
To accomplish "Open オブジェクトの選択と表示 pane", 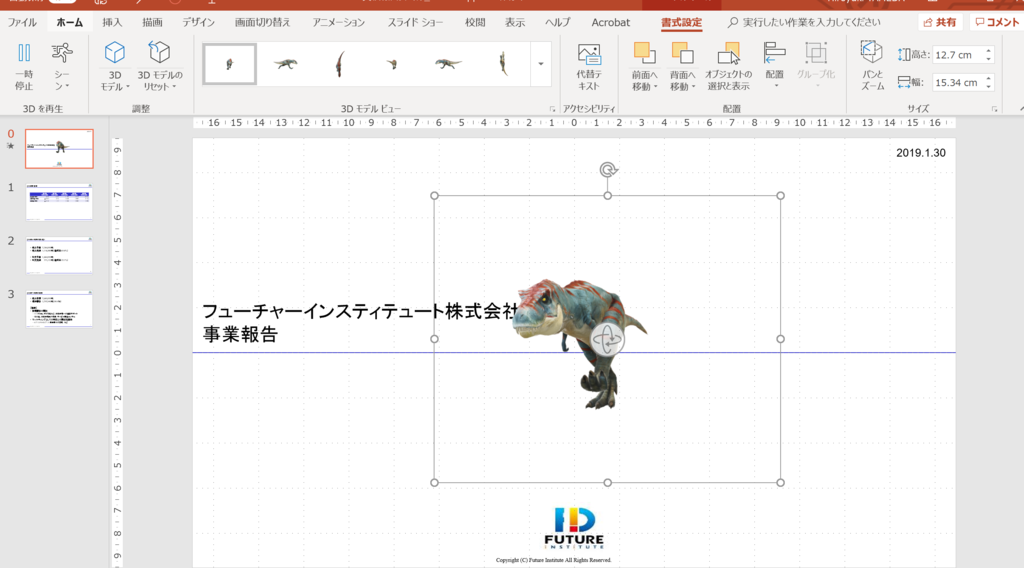I will [x=728, y=67].
